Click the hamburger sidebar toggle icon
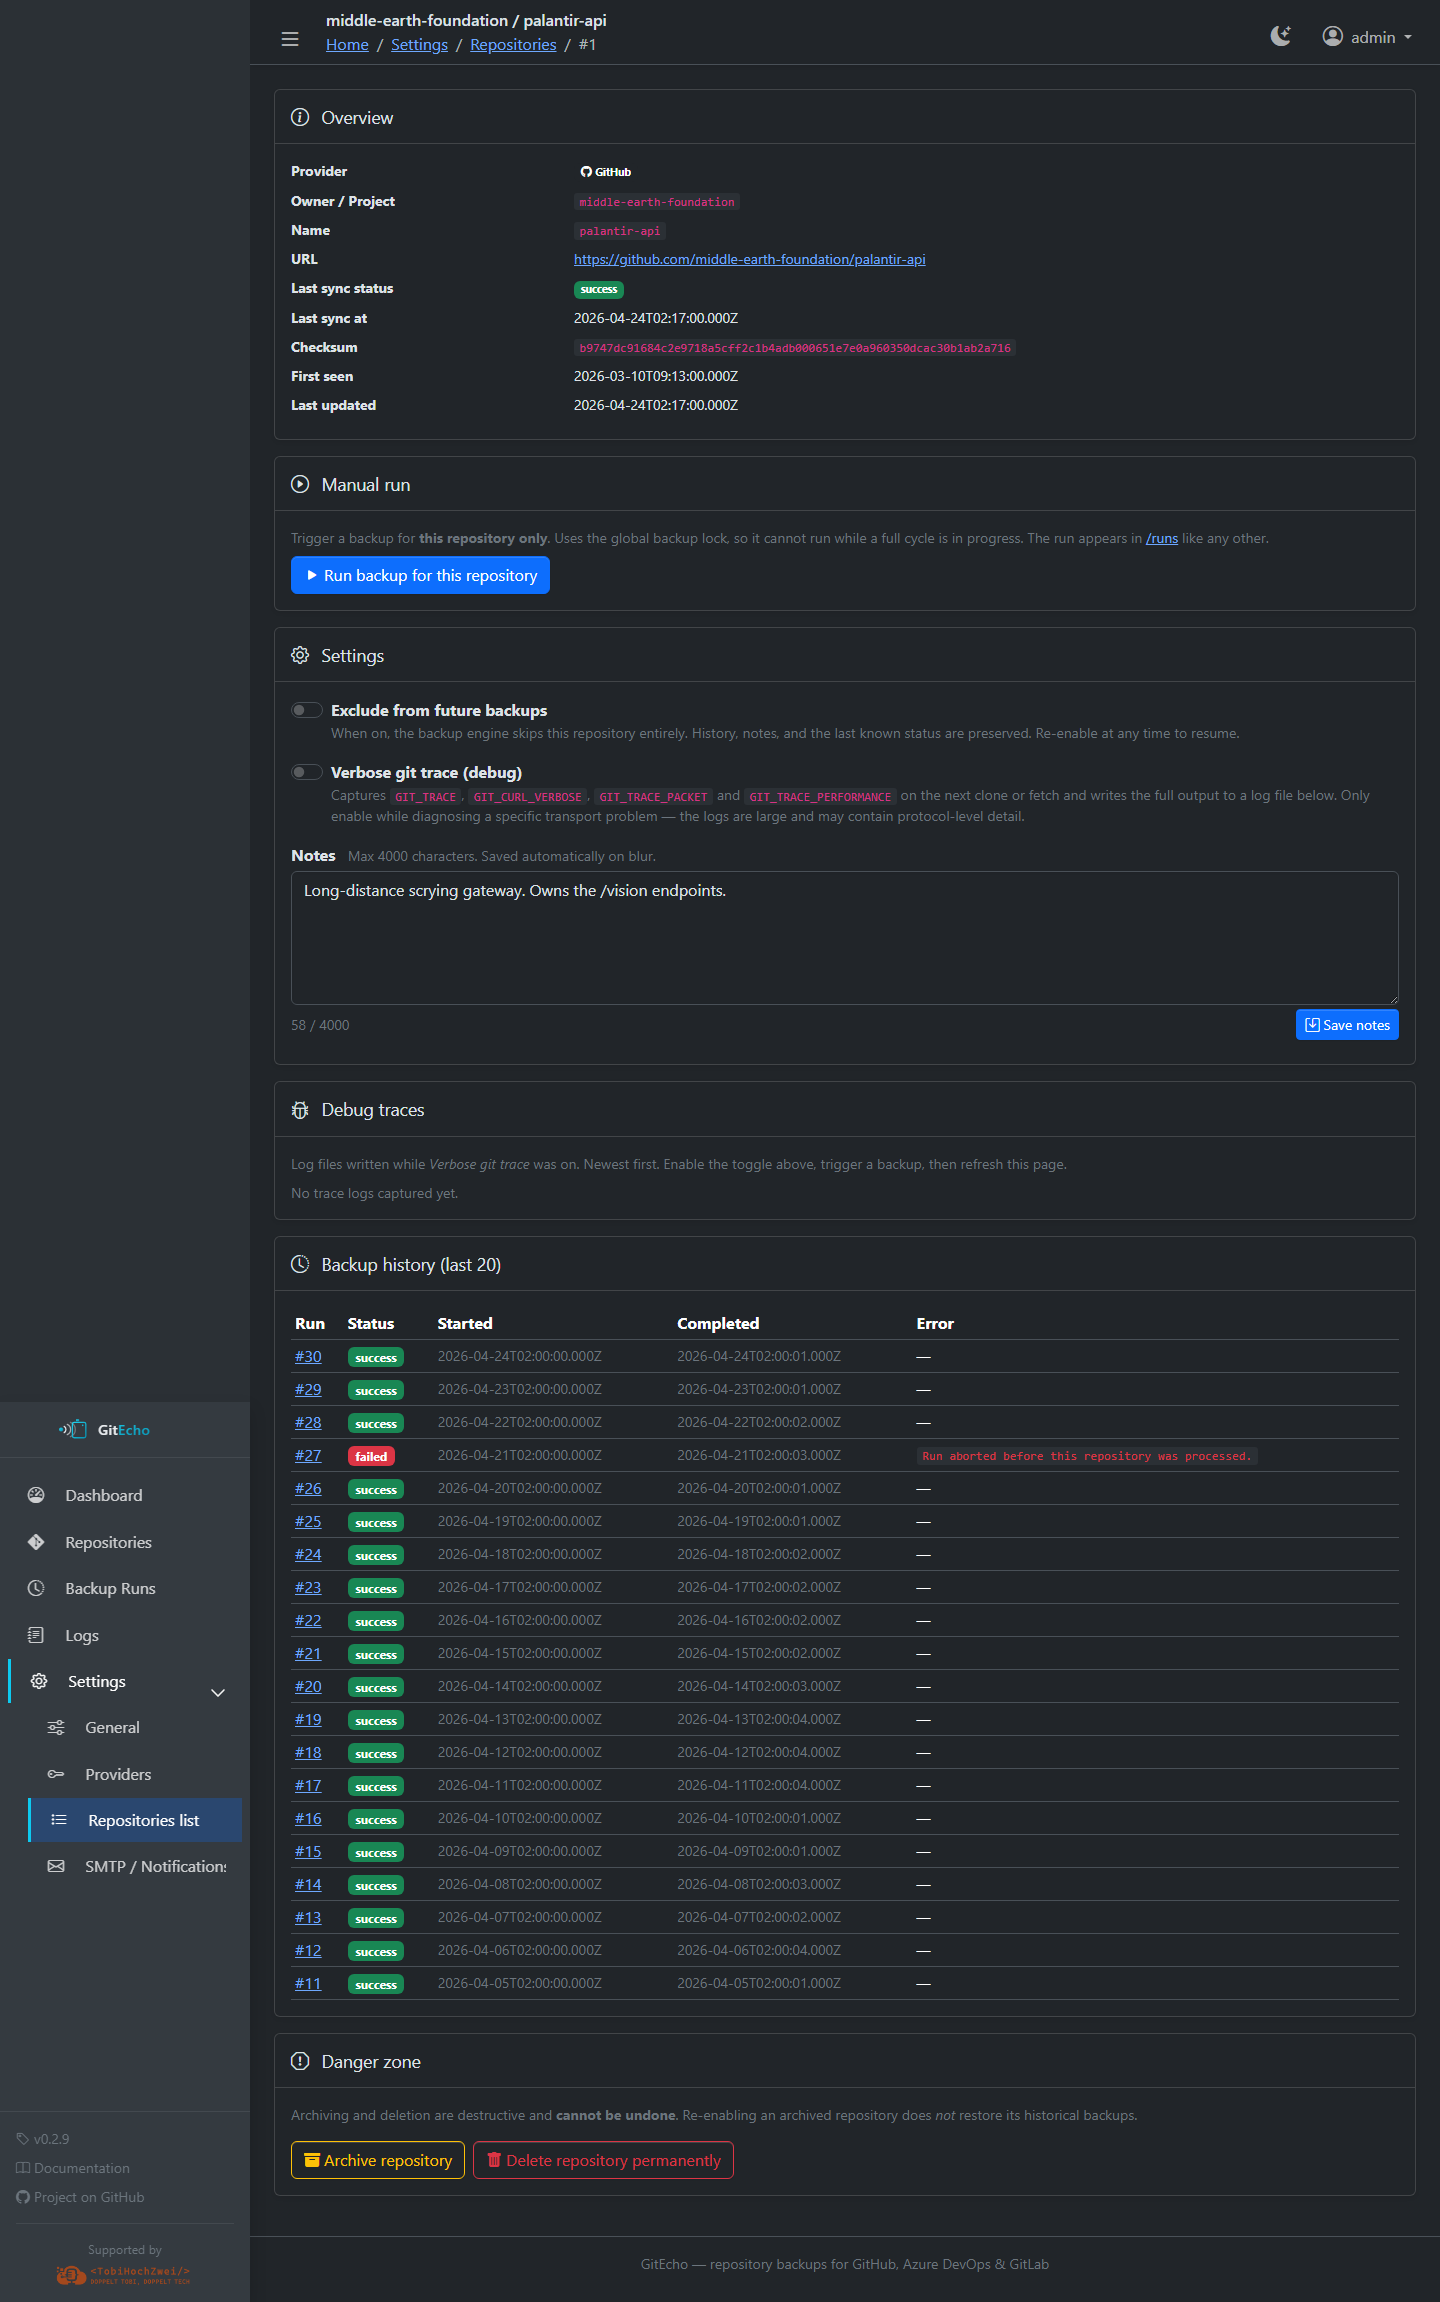 point(290,39)
